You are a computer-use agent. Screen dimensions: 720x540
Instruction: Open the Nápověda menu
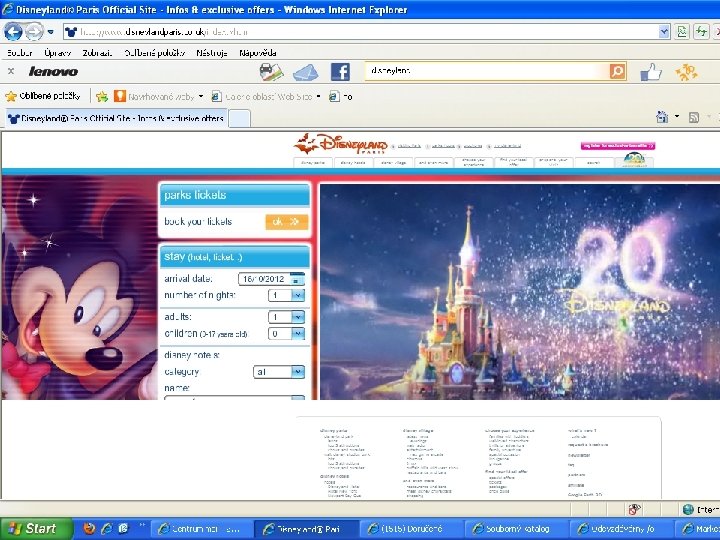pyautogui.click(x=258, y=53)
